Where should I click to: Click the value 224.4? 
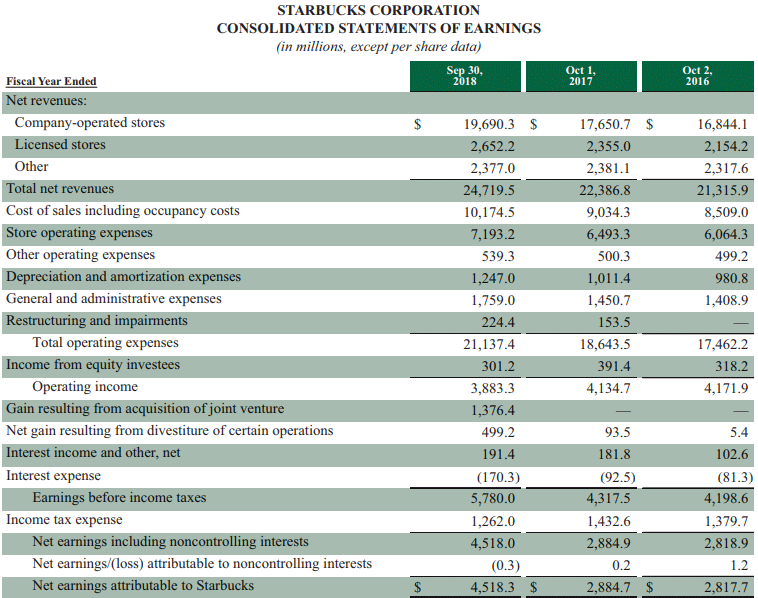pos(498,322)
